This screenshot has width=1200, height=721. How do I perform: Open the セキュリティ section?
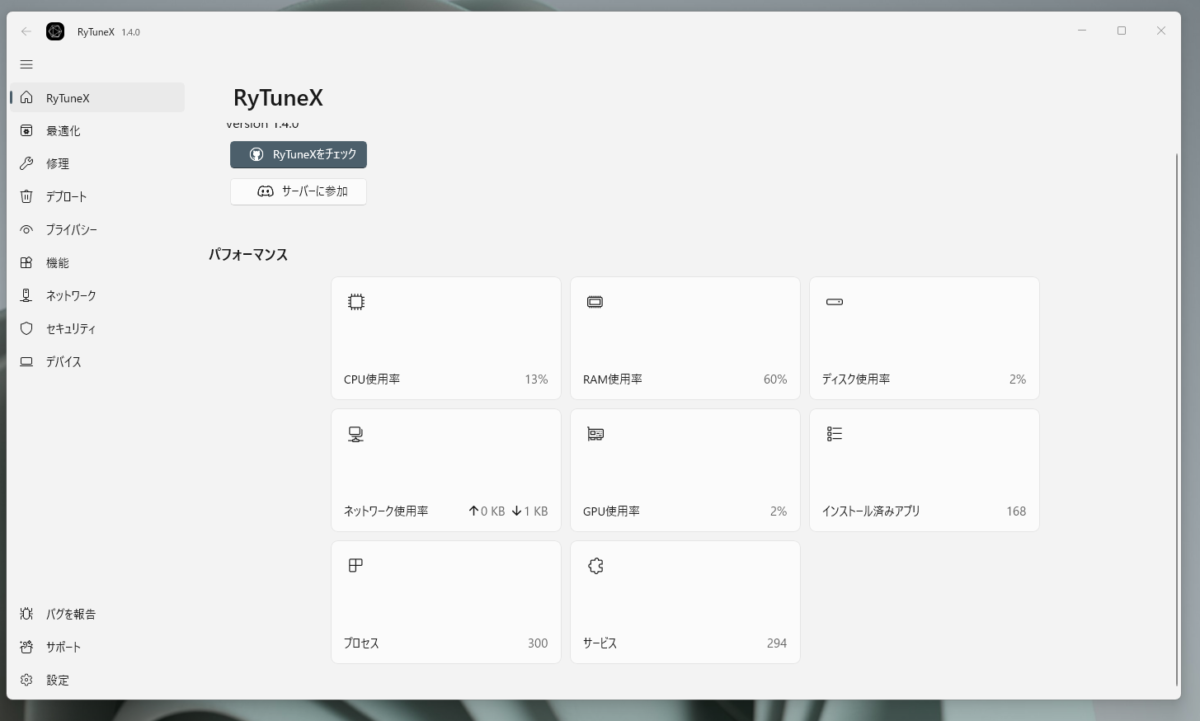(97, 329)
